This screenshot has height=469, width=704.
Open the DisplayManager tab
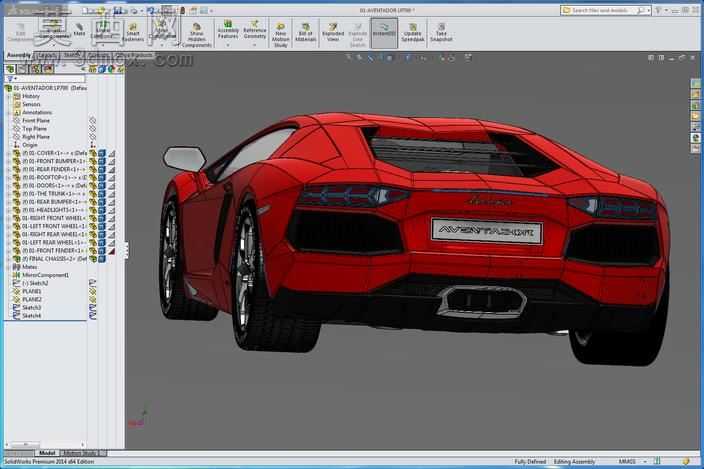[48, 69]
